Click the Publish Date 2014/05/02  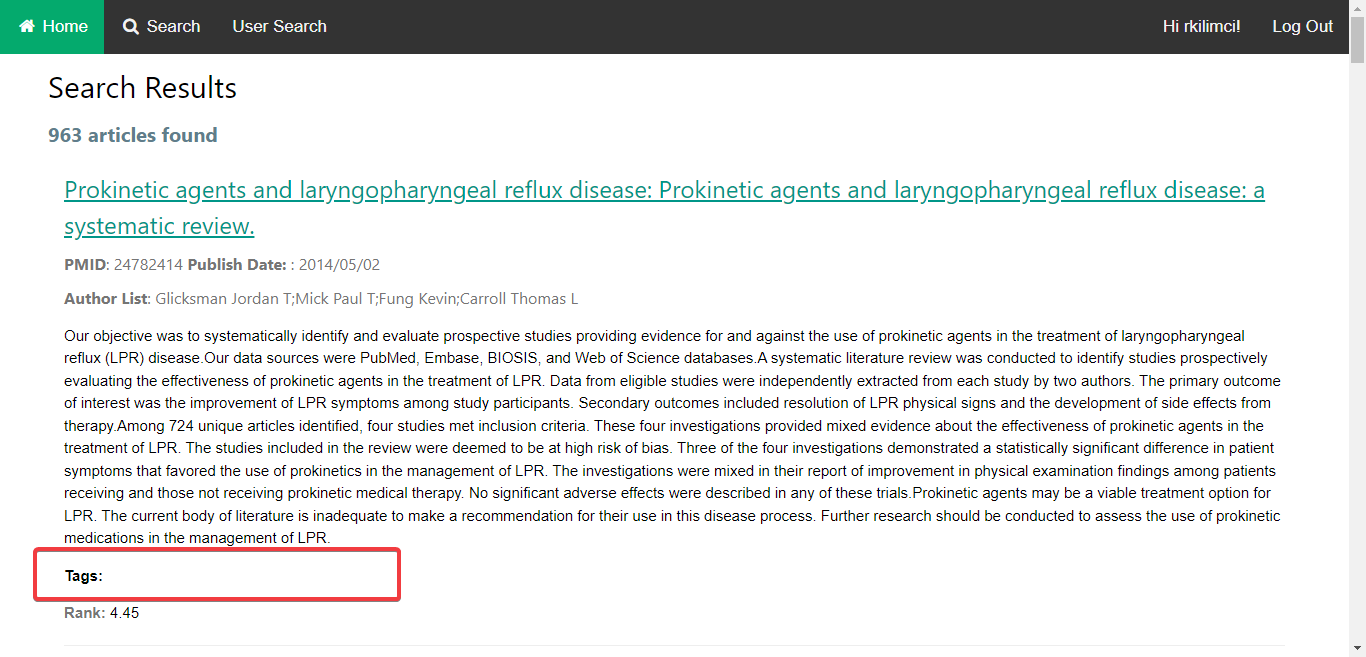coord(286,264)
